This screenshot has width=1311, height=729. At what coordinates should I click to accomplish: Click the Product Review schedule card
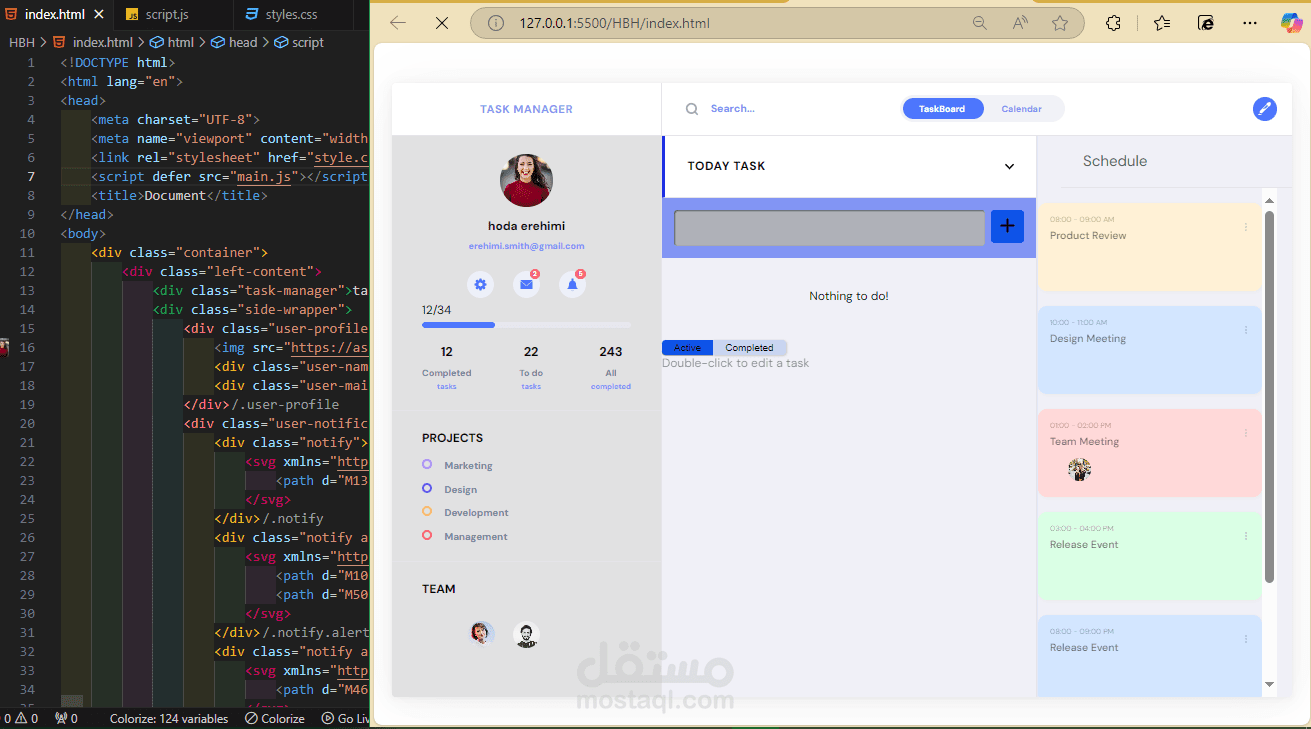(x=1150, y=247)
